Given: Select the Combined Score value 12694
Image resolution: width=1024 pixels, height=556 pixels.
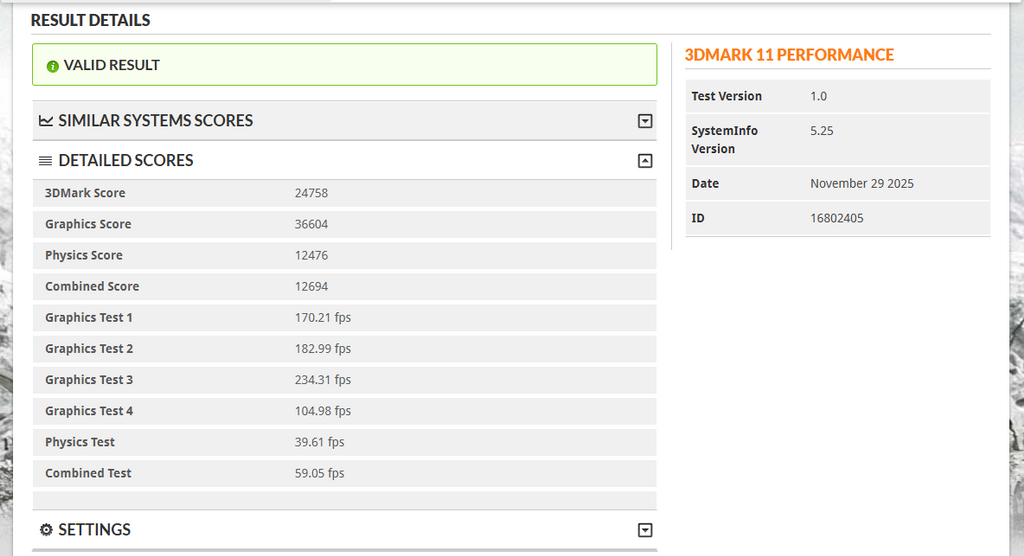Looking at the screenshot, I should click(312, 286).
